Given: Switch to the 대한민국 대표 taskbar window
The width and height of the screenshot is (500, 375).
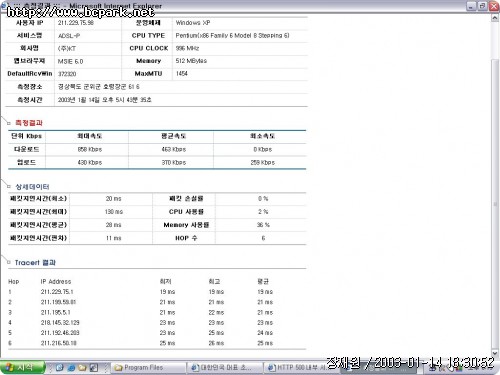Looking at the screenshot, I should pos(226,368).
